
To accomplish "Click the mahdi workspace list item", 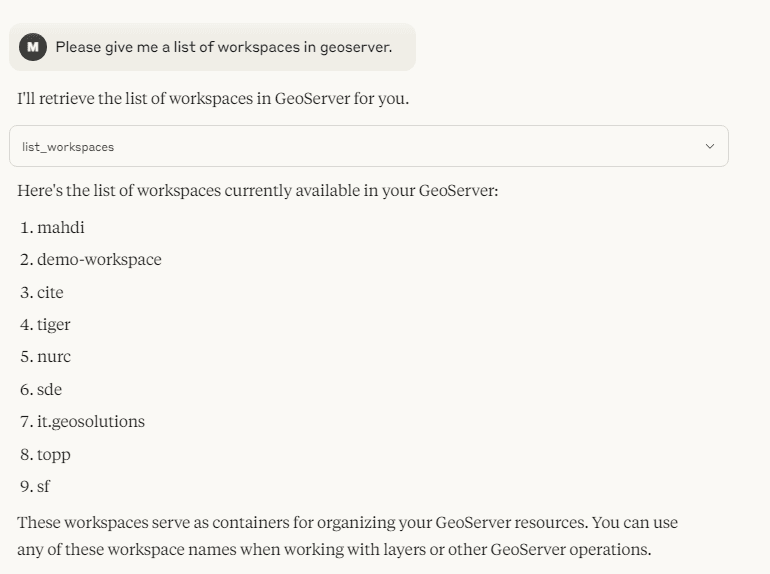I will [60, 227].
